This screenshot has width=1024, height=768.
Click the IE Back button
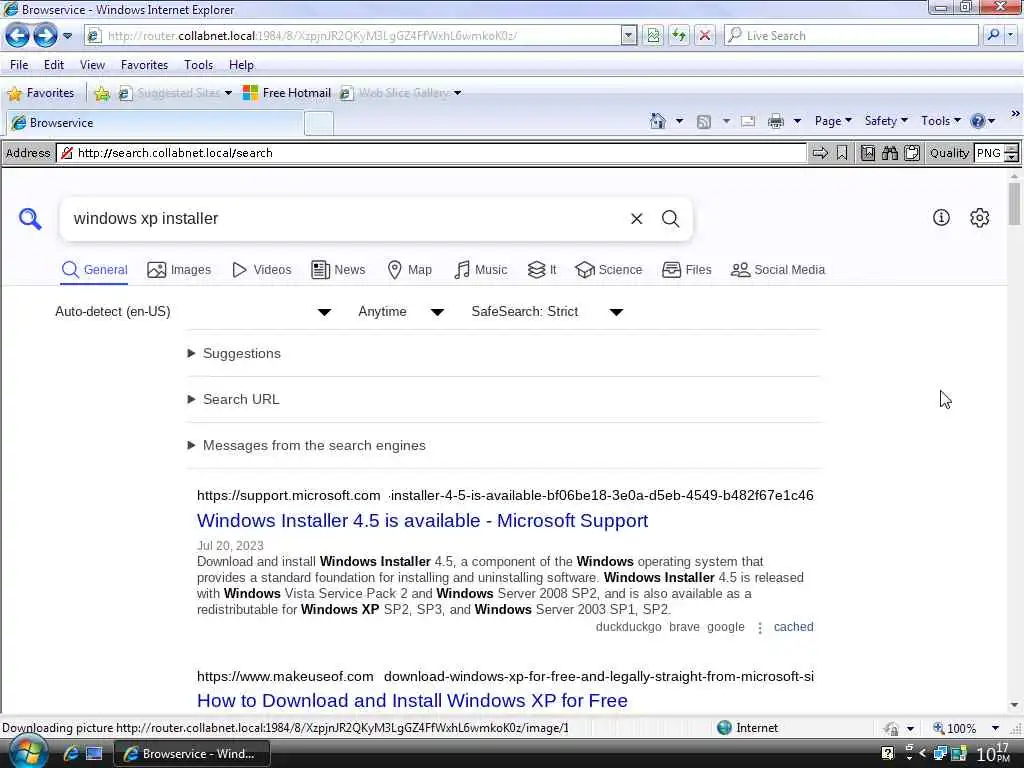[x=17, y=35]
